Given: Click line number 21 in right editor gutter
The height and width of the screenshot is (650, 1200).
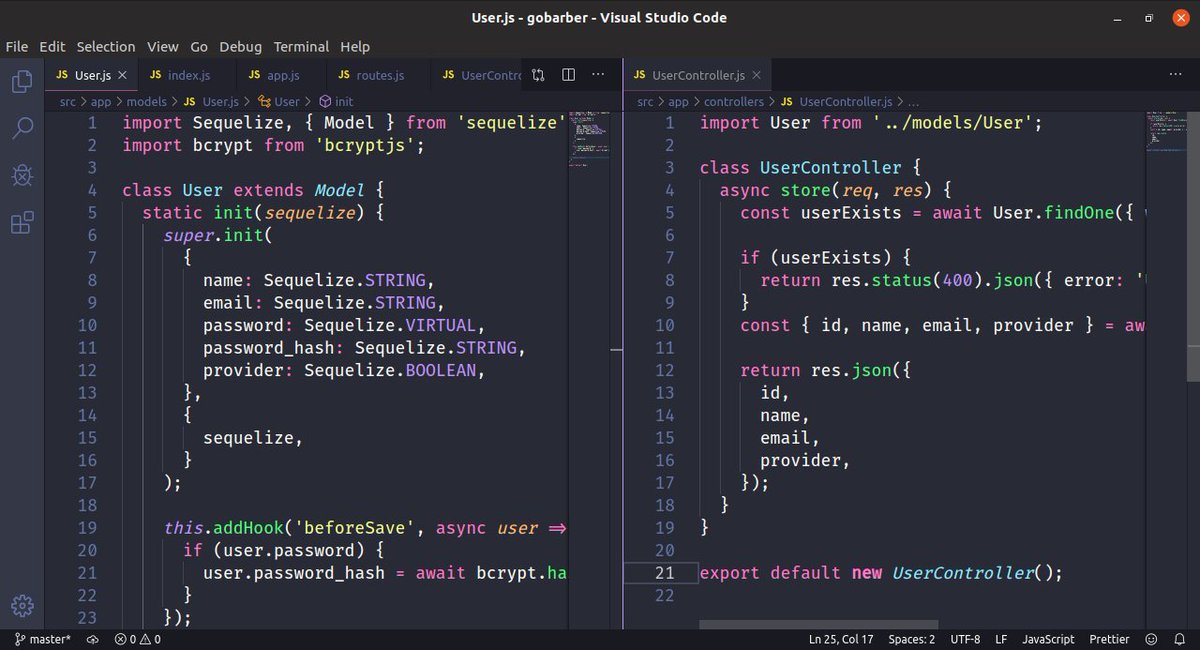Looking at the screenshot, I should click(665, 572).
